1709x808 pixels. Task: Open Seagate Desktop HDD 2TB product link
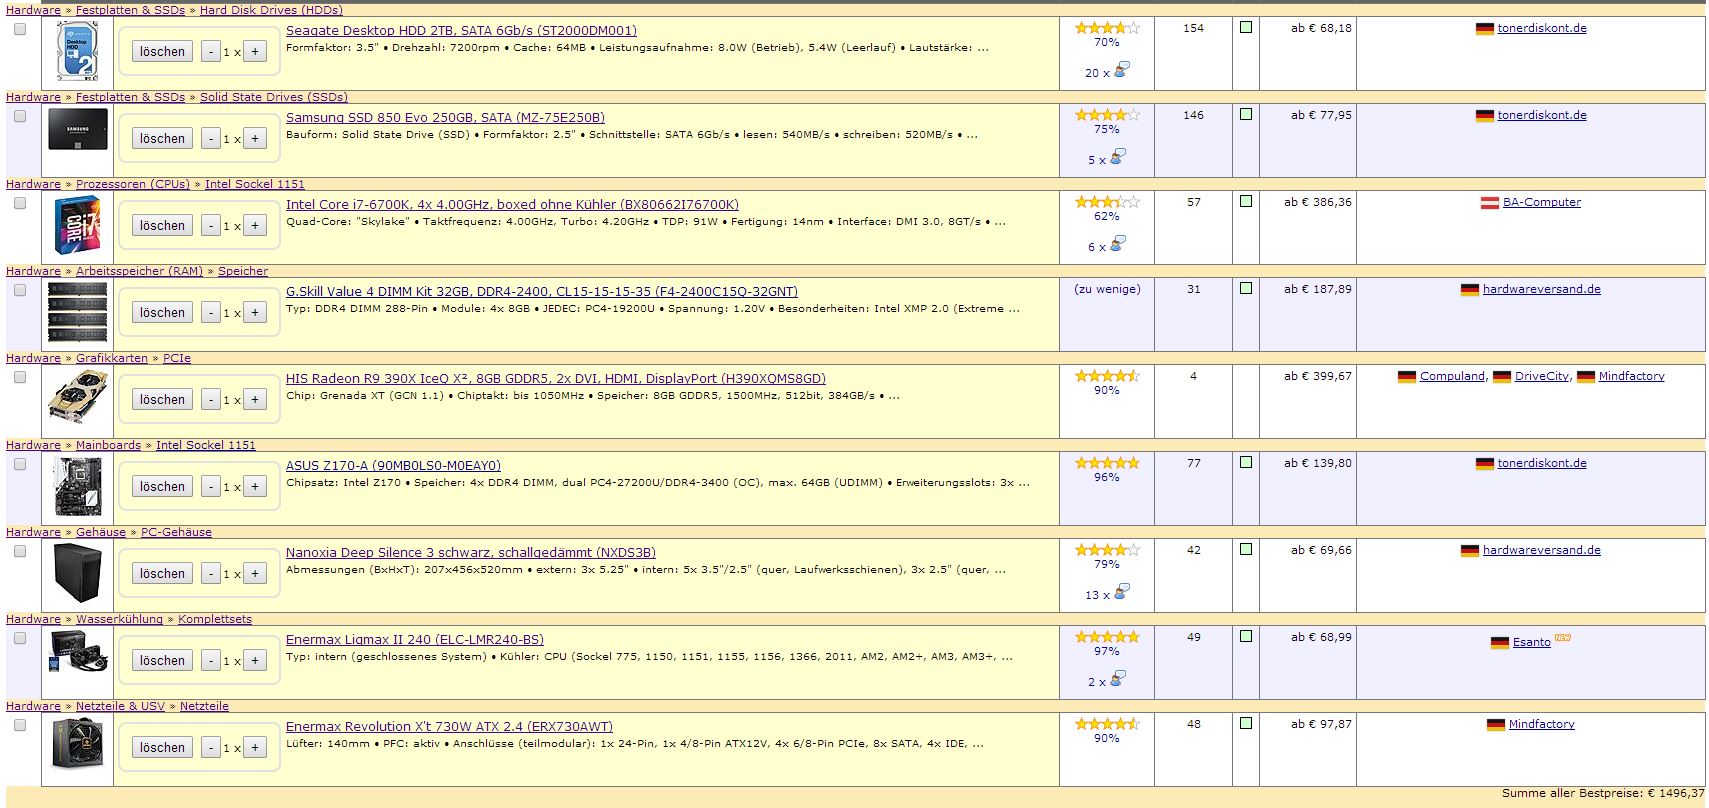(x=461, y=31)
